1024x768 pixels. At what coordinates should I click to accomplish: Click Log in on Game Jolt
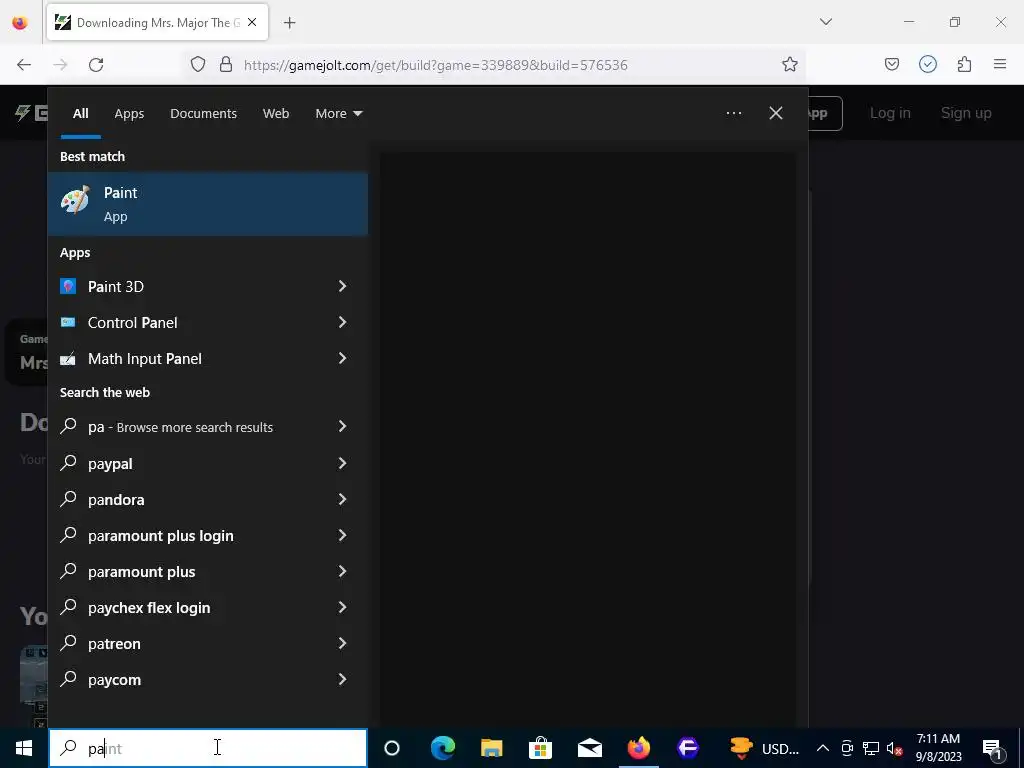(889, 113)
